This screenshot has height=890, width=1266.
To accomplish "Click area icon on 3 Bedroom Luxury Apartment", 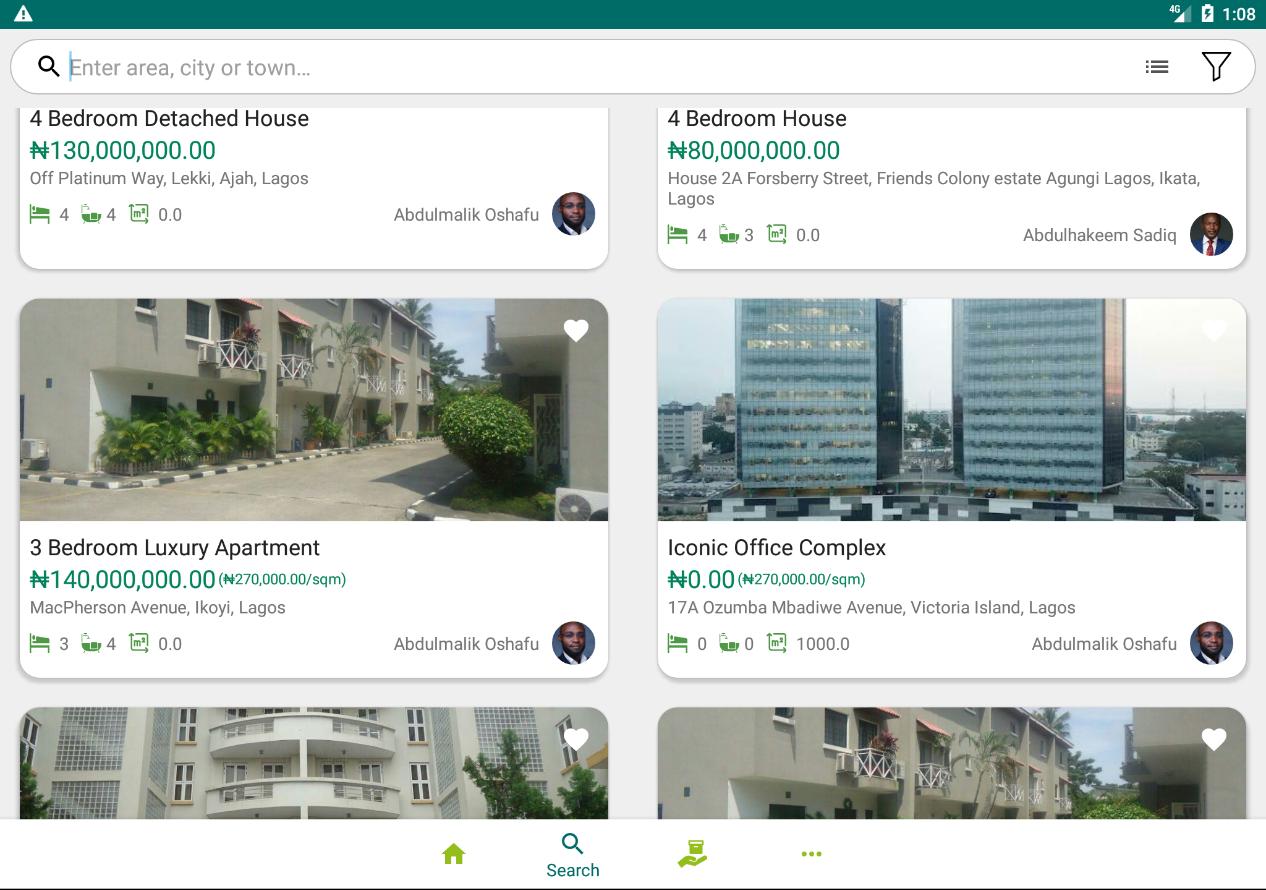I will [x=139, y=643].
